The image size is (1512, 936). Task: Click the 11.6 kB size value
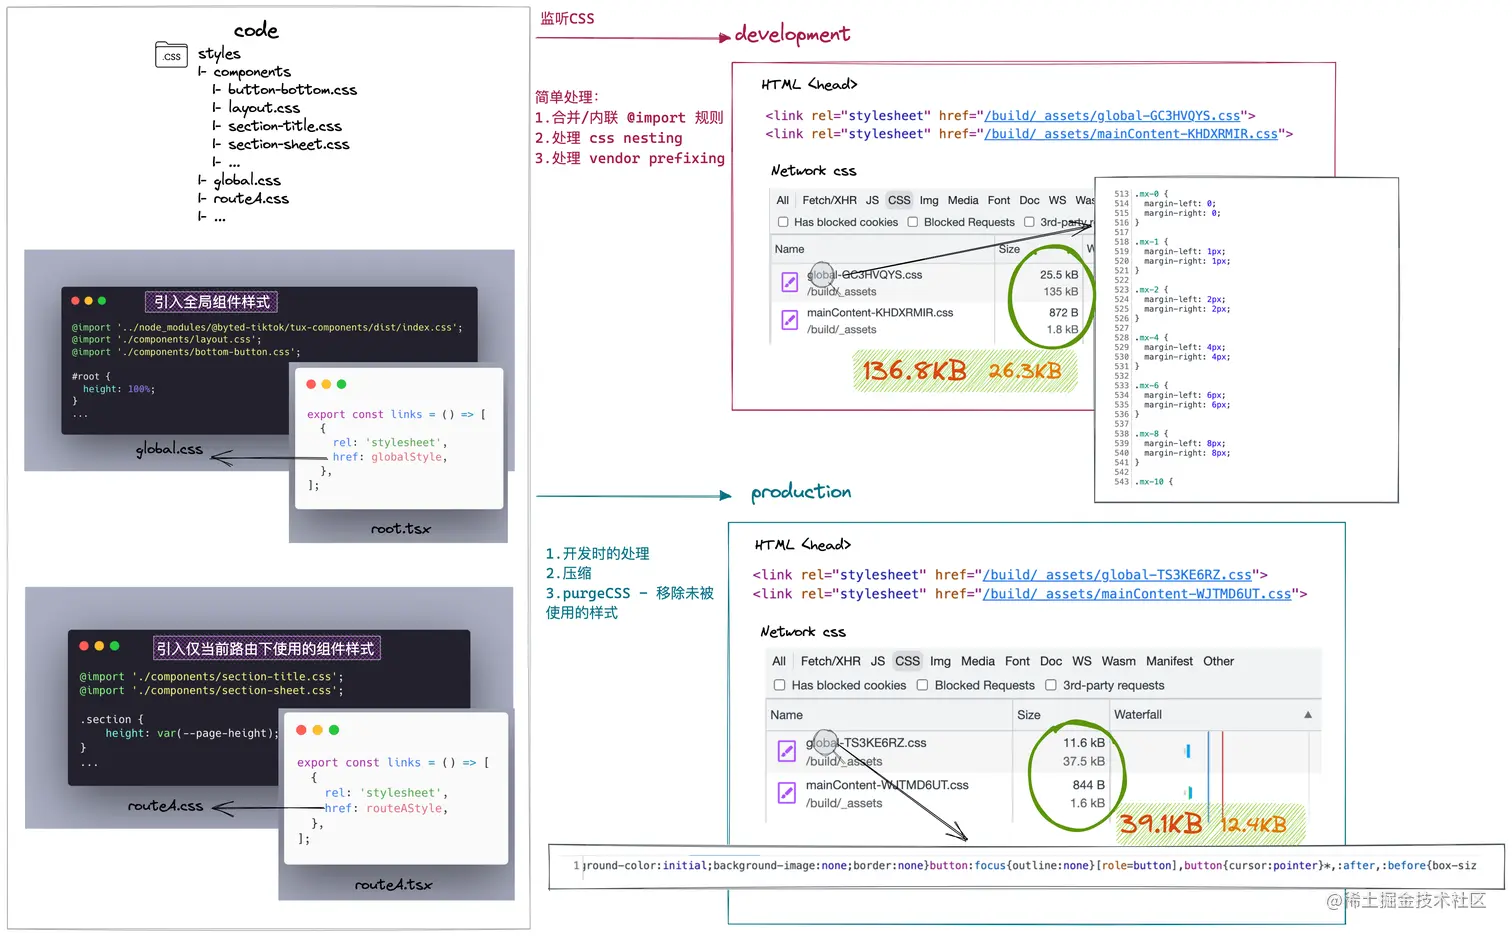[x=1084, y=743]
